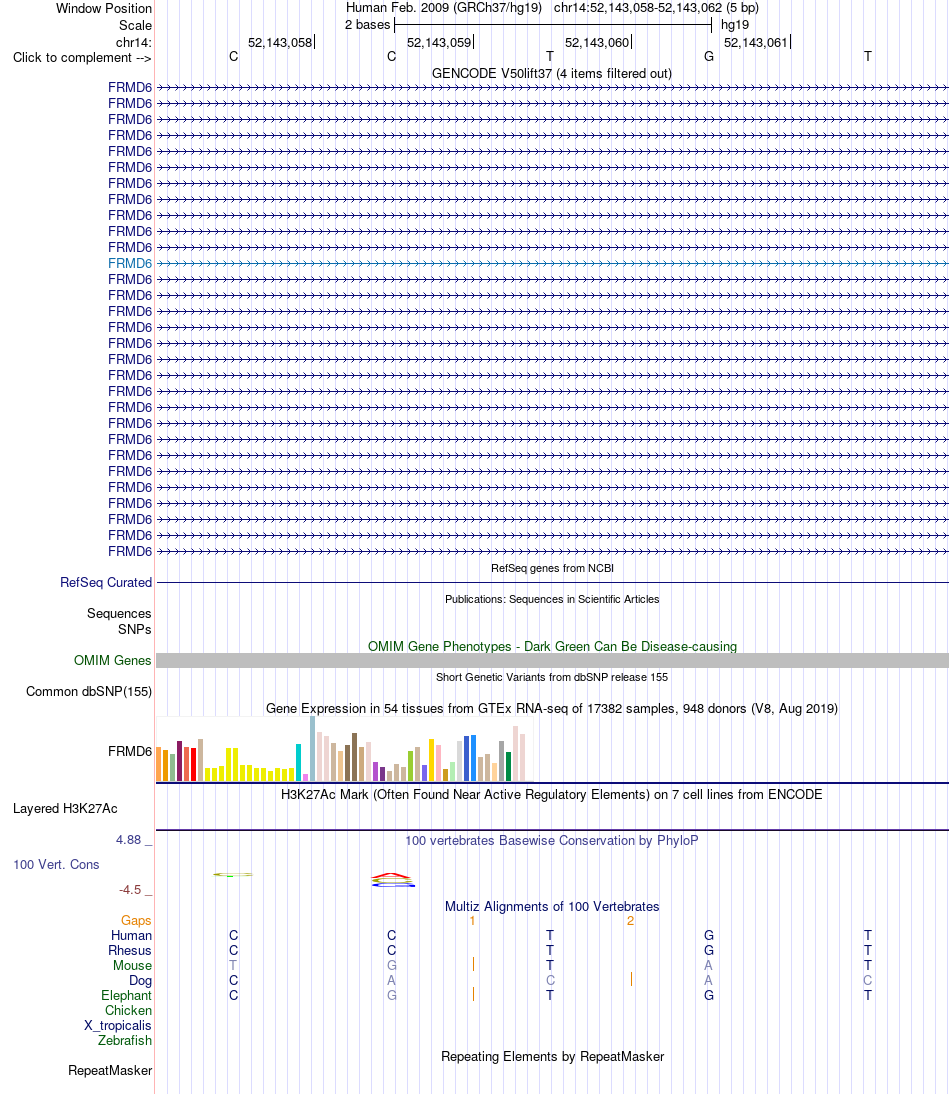Open Gene Expression in 54 tissues GTEx title

(x=552, y=708)
